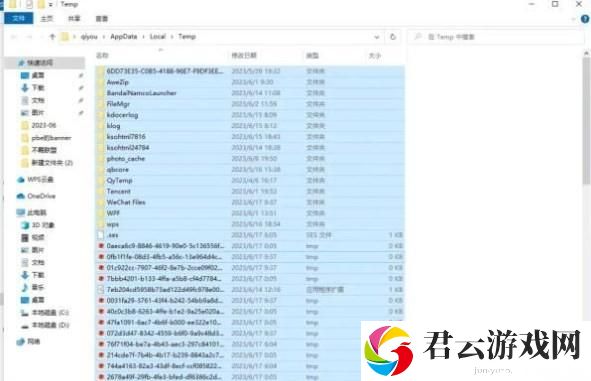Open the File menu tab
The width and height of the screenshot is (591, 381).
[19, 18]
